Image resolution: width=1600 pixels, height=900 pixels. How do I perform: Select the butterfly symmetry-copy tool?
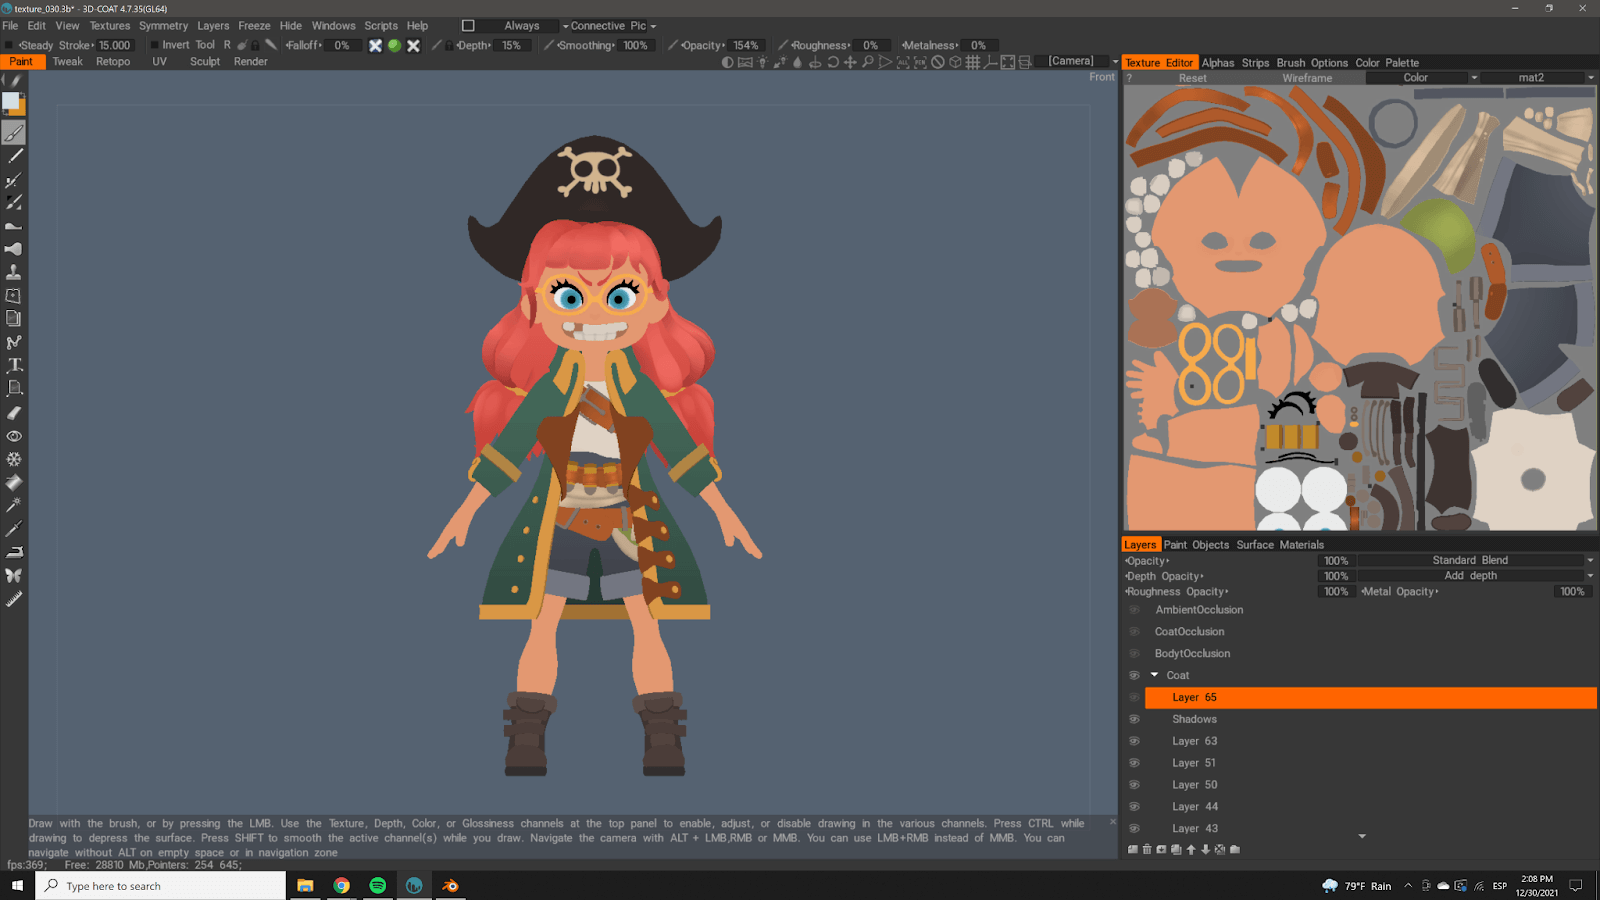click(x=14, y=575)
